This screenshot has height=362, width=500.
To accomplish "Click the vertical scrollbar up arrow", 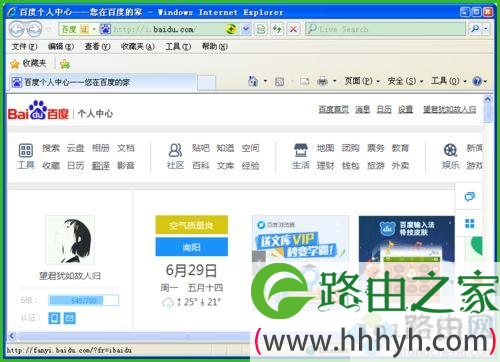I will pos(487,99).
